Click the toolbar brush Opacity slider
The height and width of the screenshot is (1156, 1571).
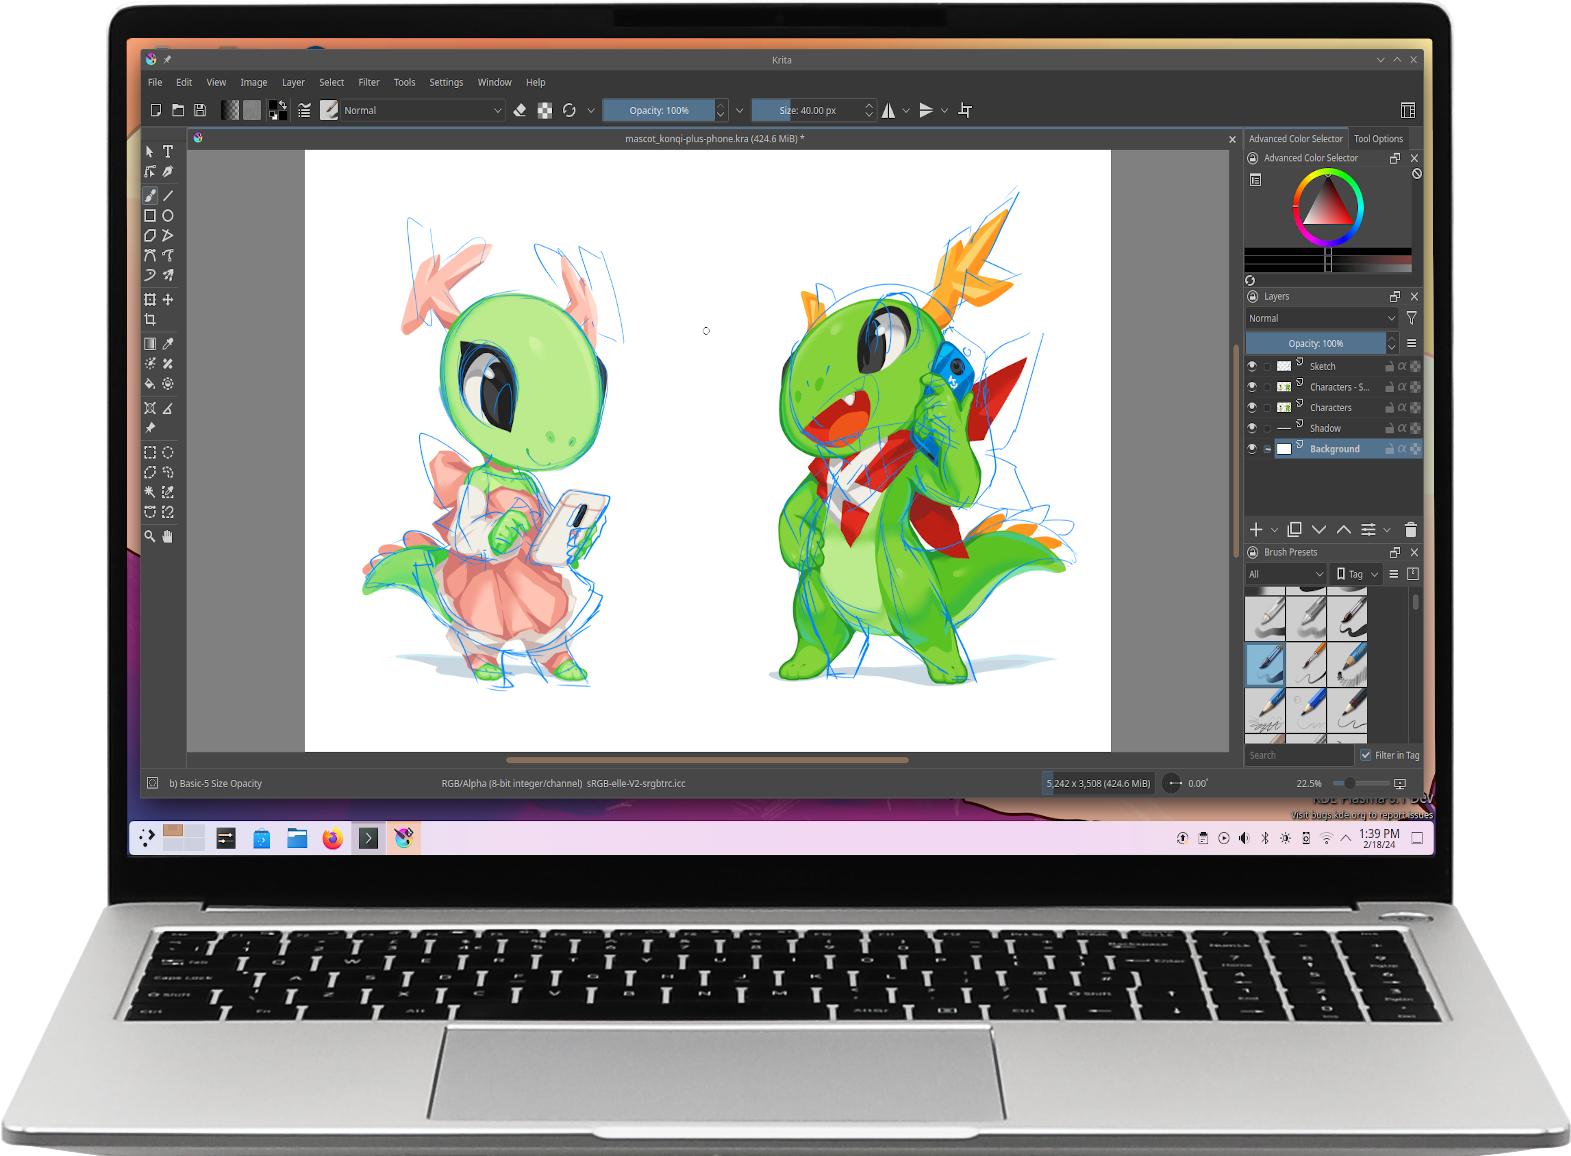[659, 111]
